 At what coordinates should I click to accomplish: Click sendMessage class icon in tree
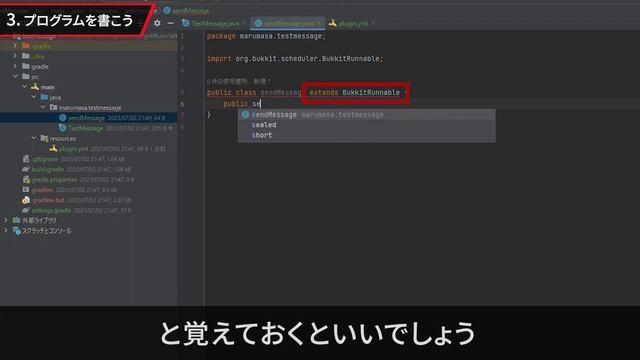click(63, 118)
